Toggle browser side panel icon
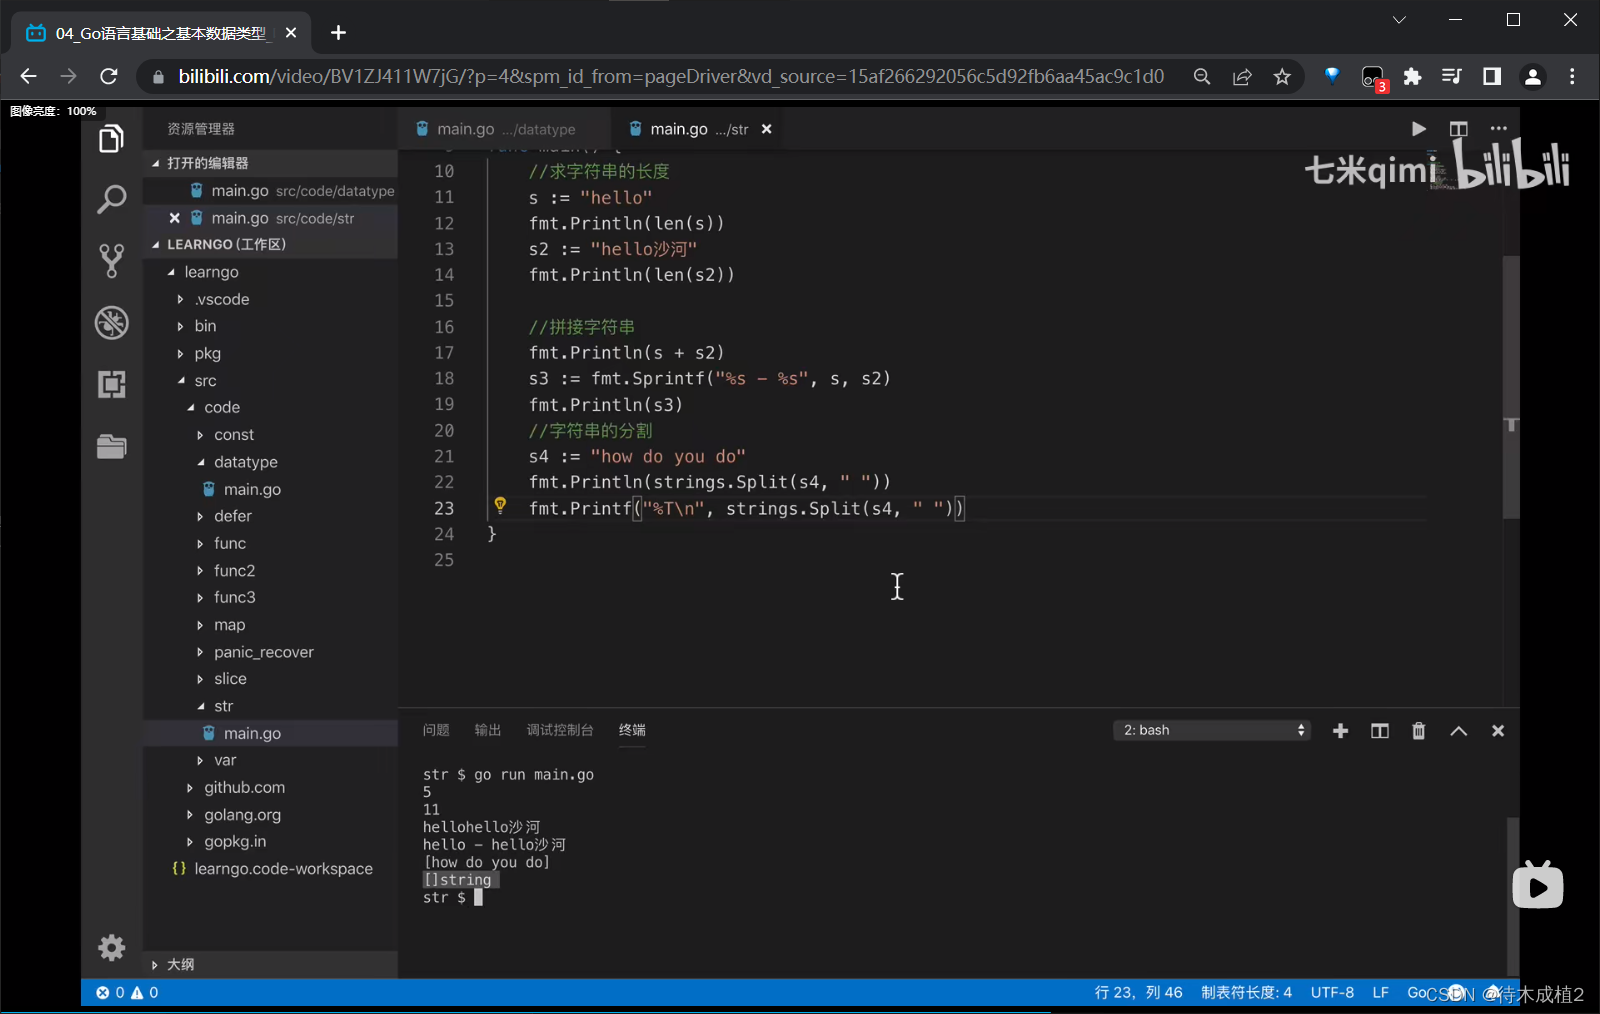This screenshot has height=1014, width=1600. click(1492, 77)
